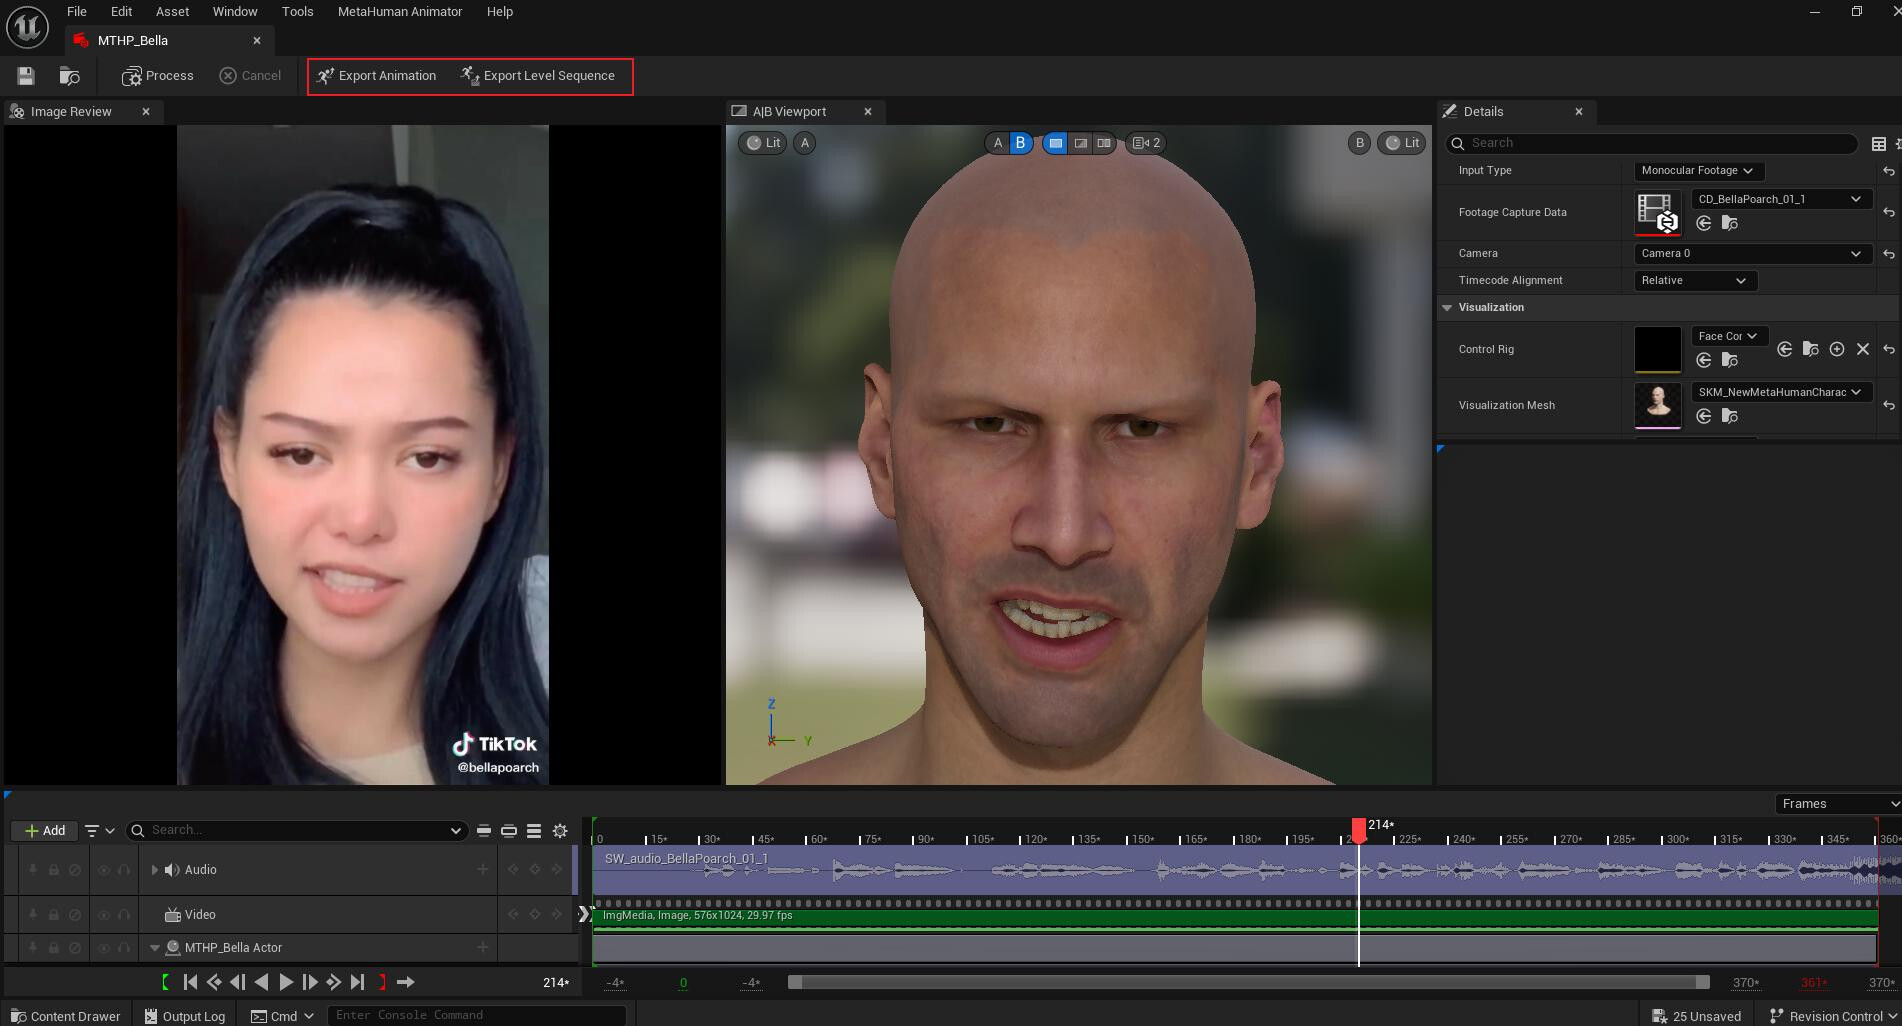The width and height of the screenshot is (1902, 1026).
Task: Go to previous keyframe
Action: 214,983
